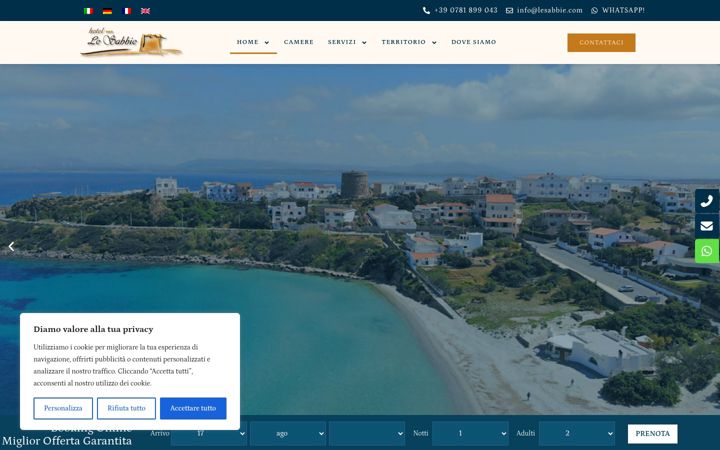720x450 pixels.
Task: Switch site language to English UK flag
Action: pyautogui.click(x=145, y=11)
